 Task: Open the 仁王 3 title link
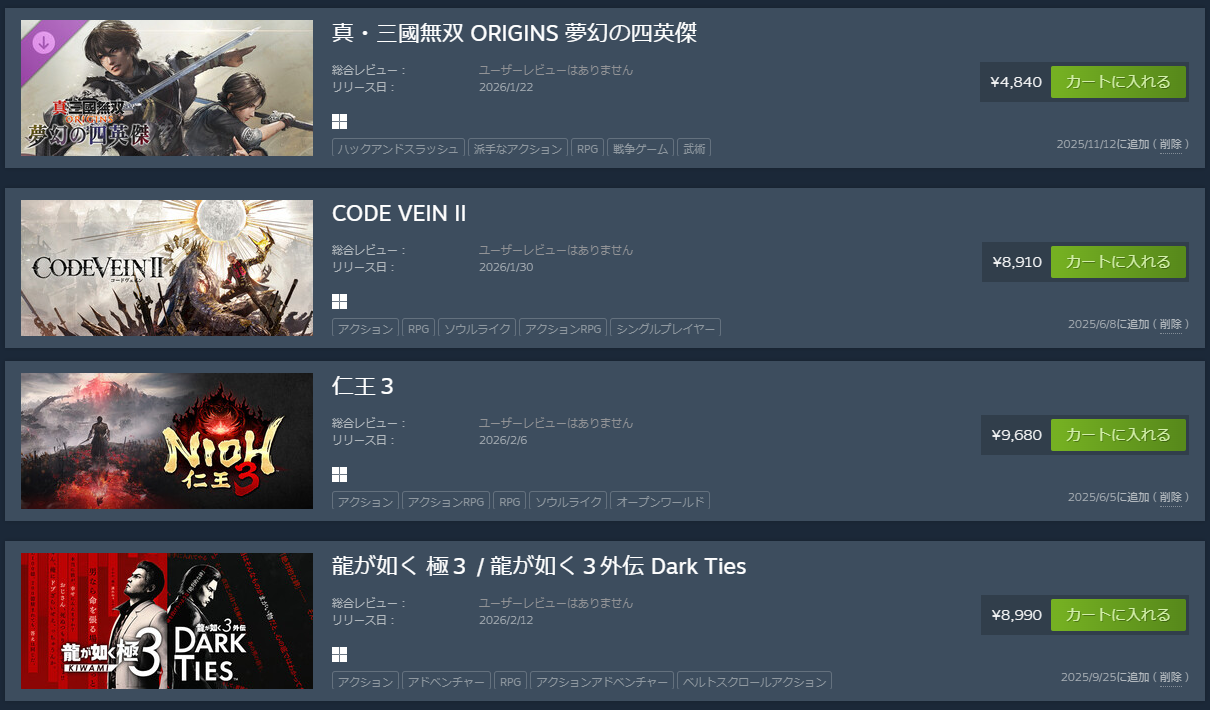click(362, 386)
